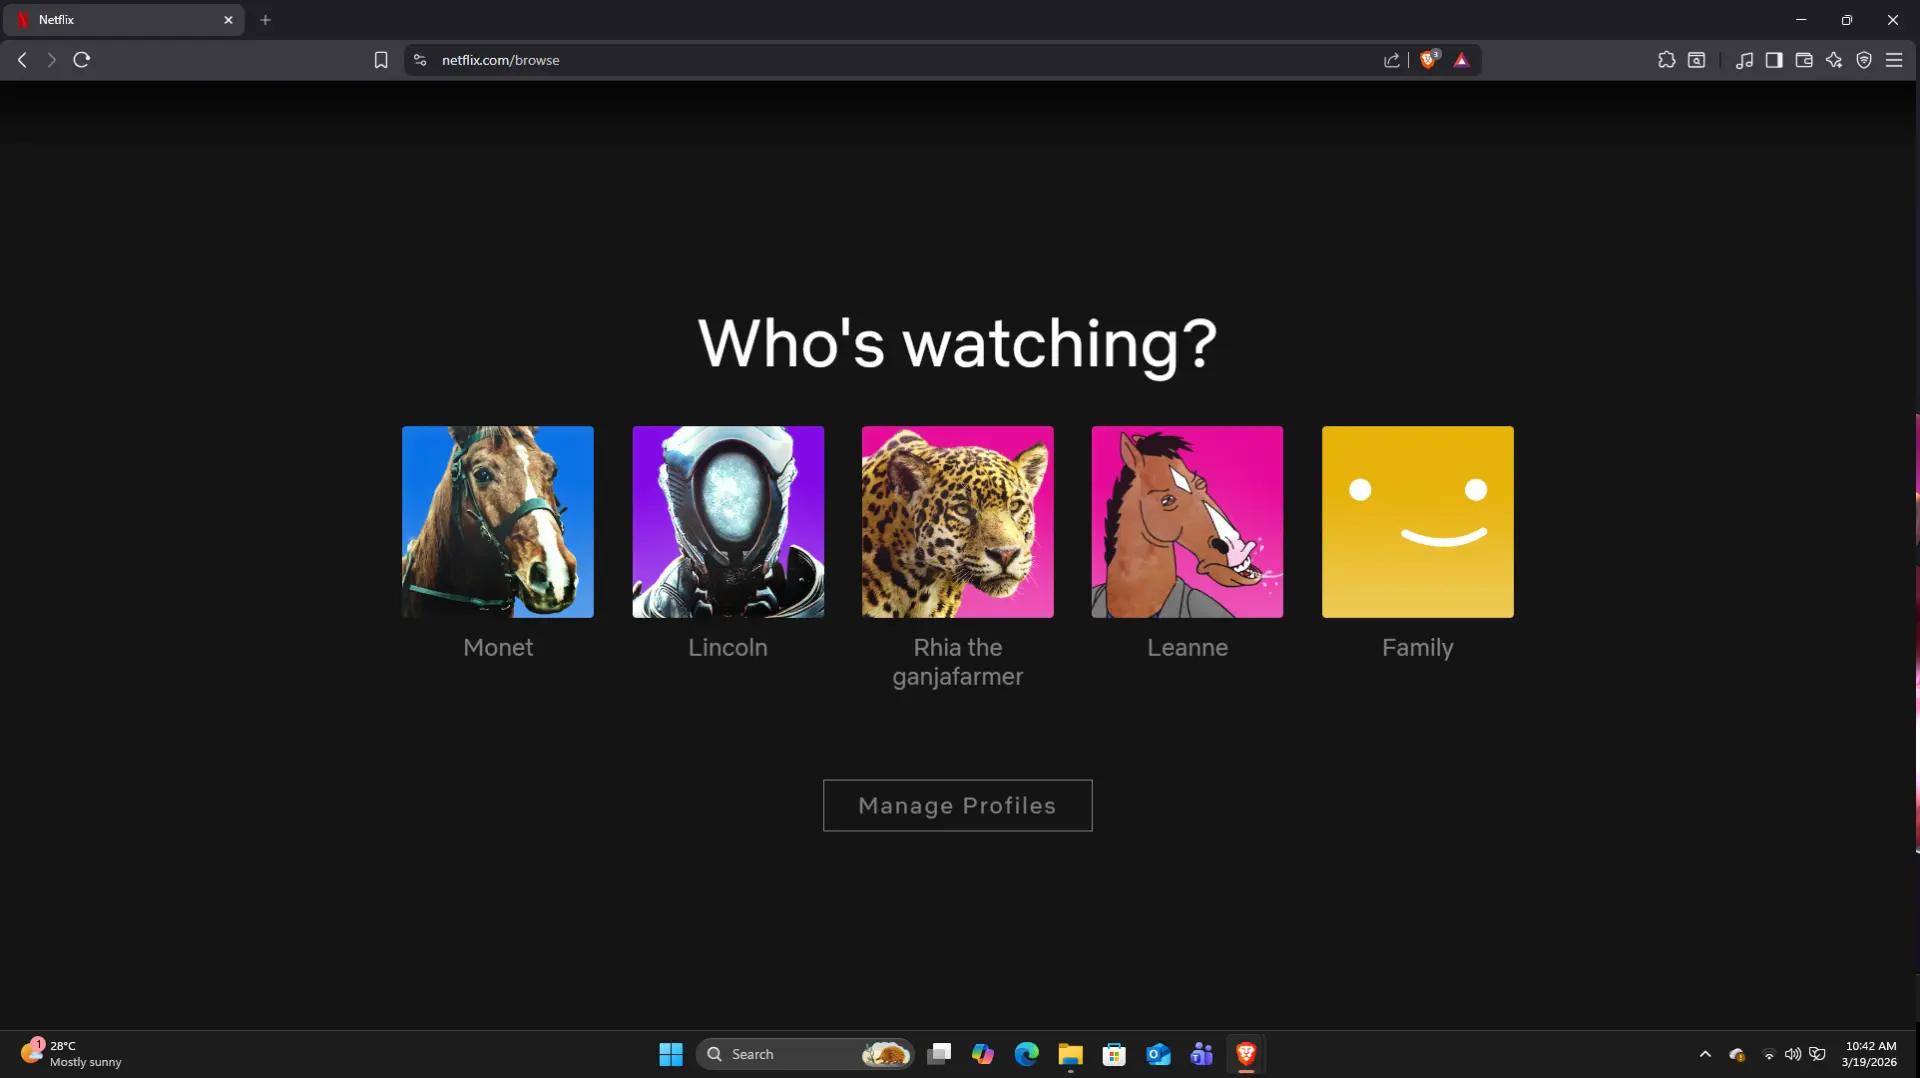Launch the Leo AI assistant
This screenshot has height=1078, width=1920.
tap(1834, 60)
